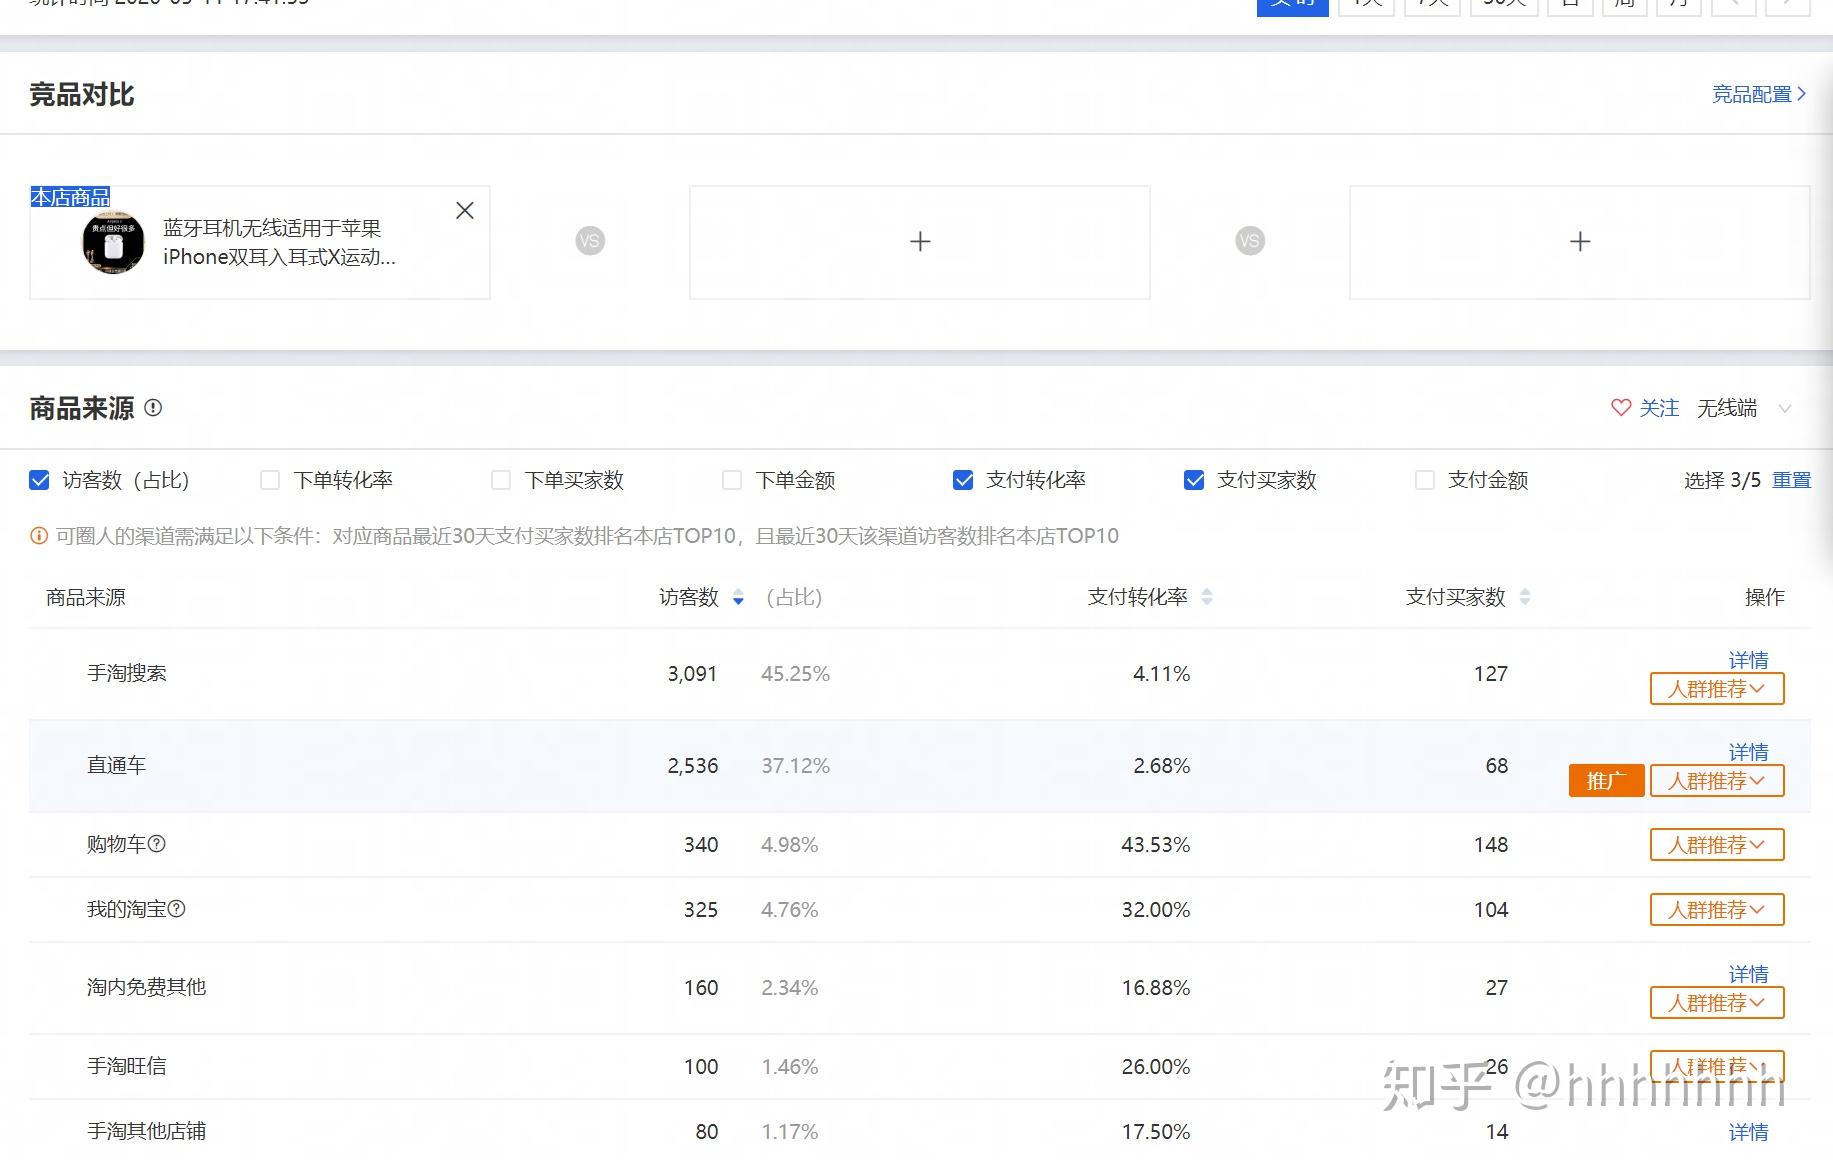The height and width of the screenshot is (1160, 1833).
Task: Click the 关注 heart icon
Action: click(1621, 408)
